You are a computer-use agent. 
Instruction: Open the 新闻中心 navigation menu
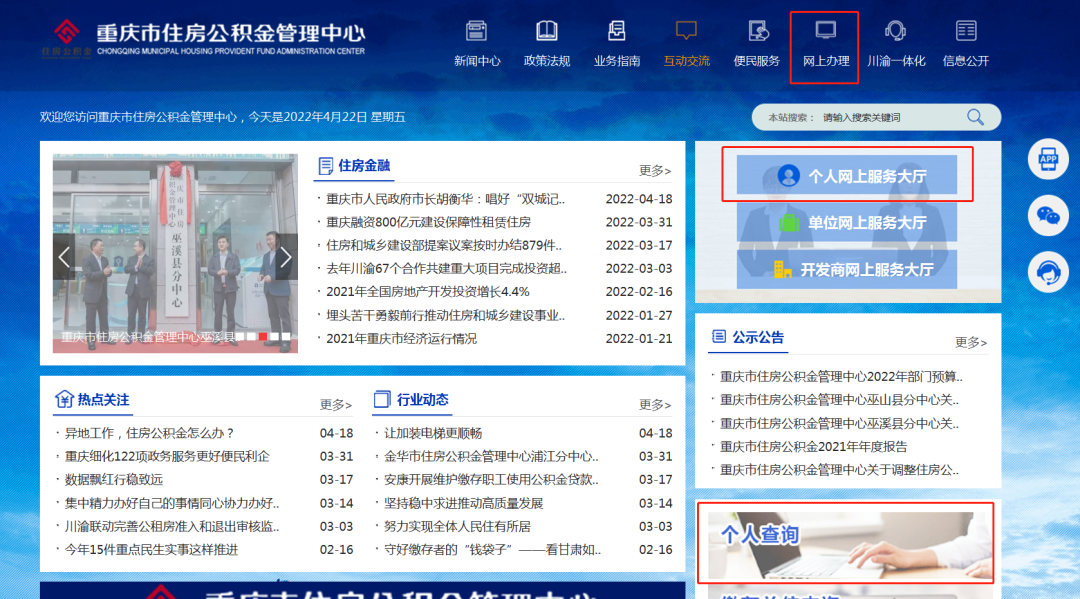coord(477,45)
